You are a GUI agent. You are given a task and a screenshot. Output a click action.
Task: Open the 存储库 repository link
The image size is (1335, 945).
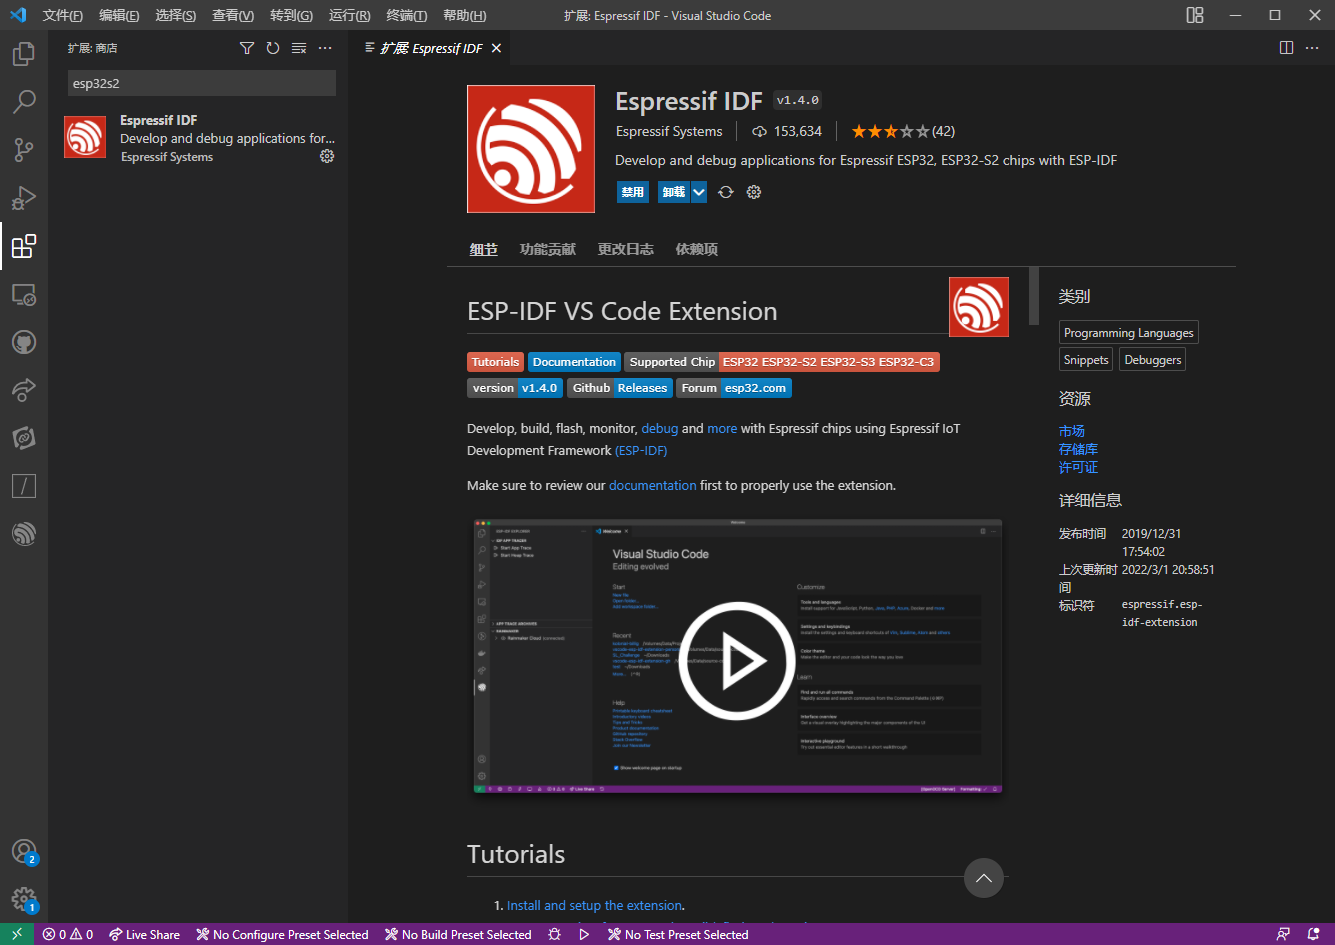[1078, 449]
